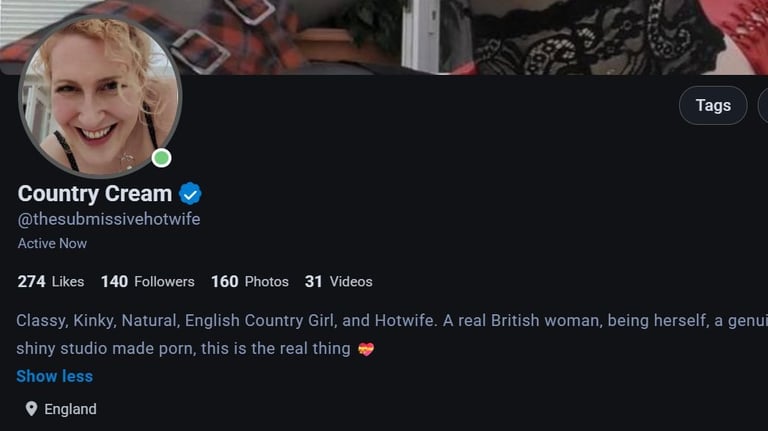View the 274 Likes stat
This screenshot has width=768, height=431.
(x=51, y=282)
